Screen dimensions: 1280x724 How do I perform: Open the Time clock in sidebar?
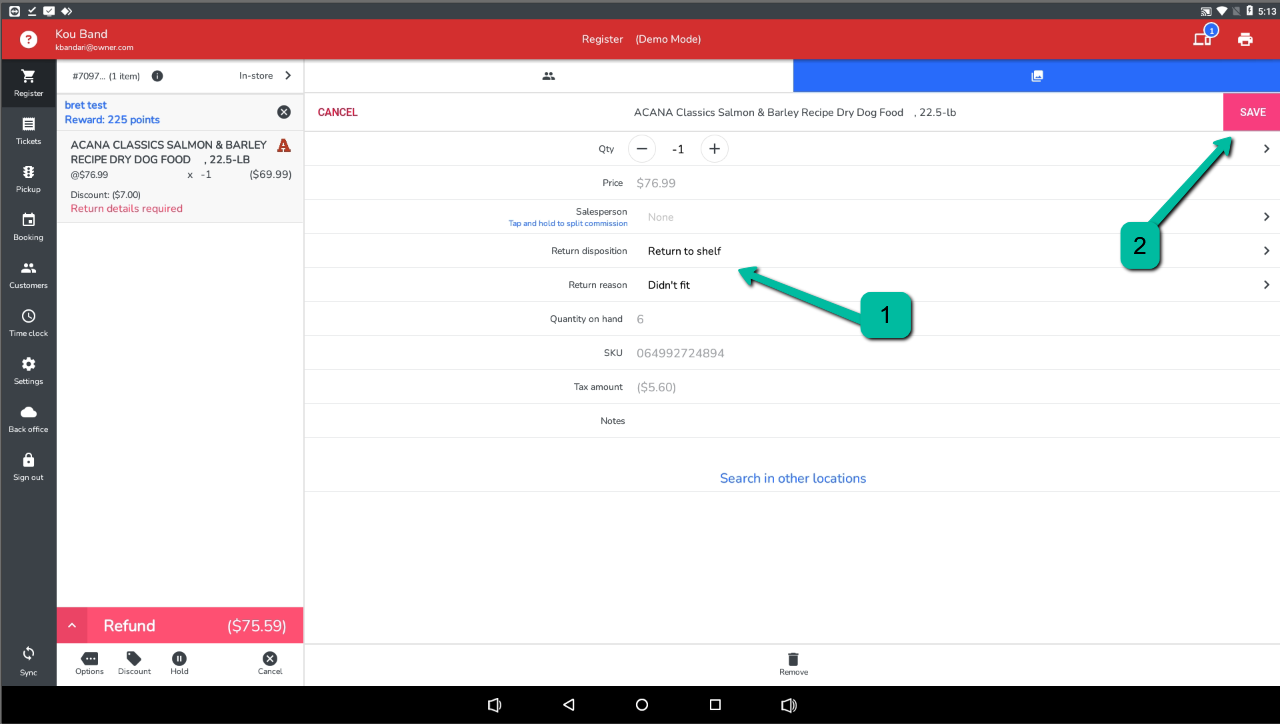(x=28, y=322)
